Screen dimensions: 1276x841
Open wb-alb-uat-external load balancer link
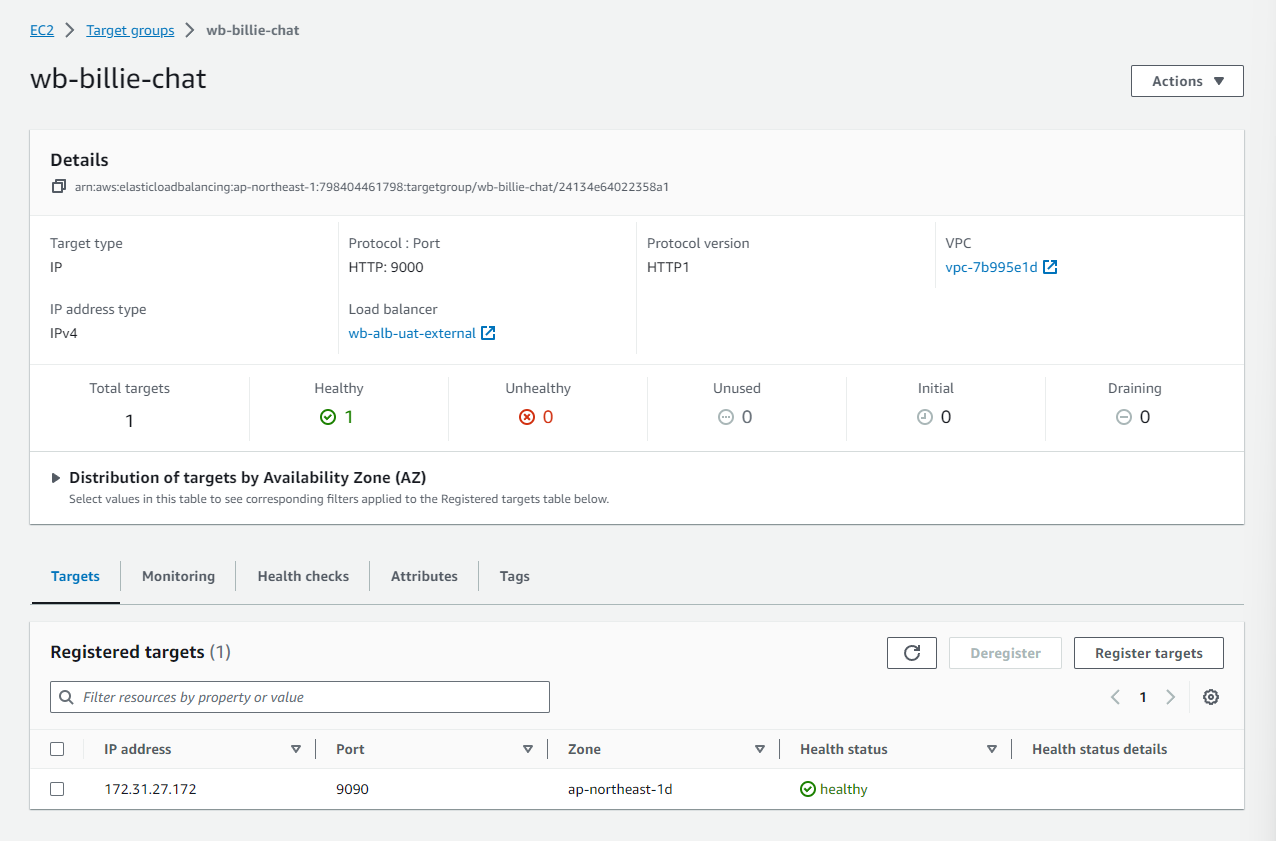click(x=412, y=333)
